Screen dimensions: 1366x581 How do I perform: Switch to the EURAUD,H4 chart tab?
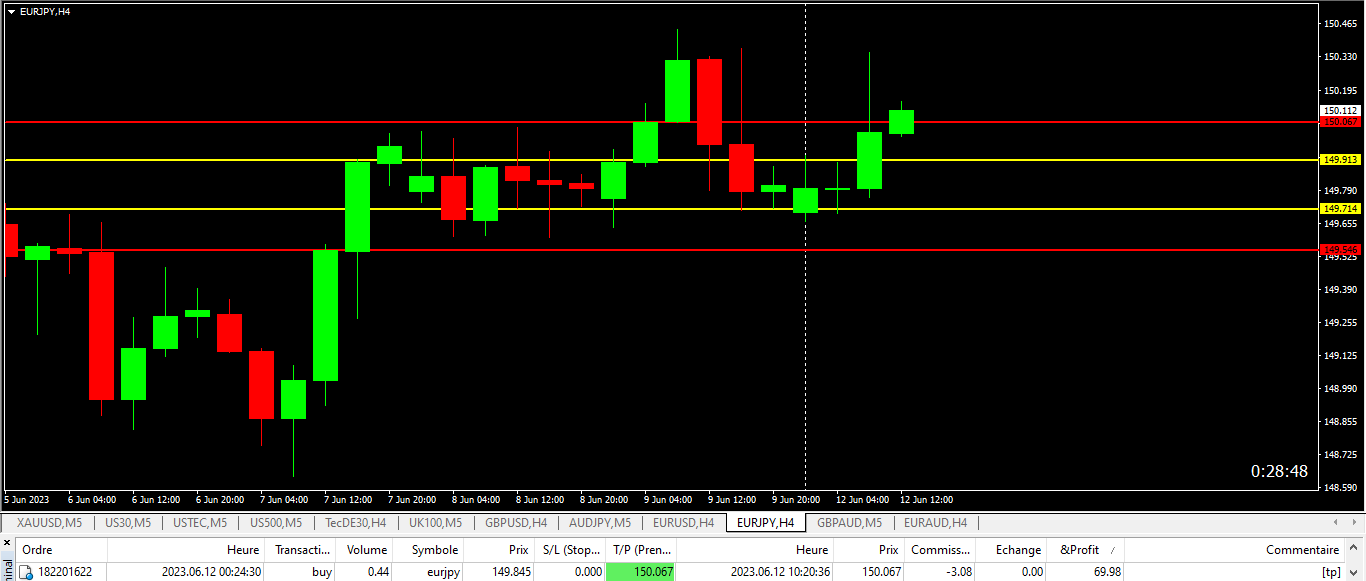coord(935,522)
